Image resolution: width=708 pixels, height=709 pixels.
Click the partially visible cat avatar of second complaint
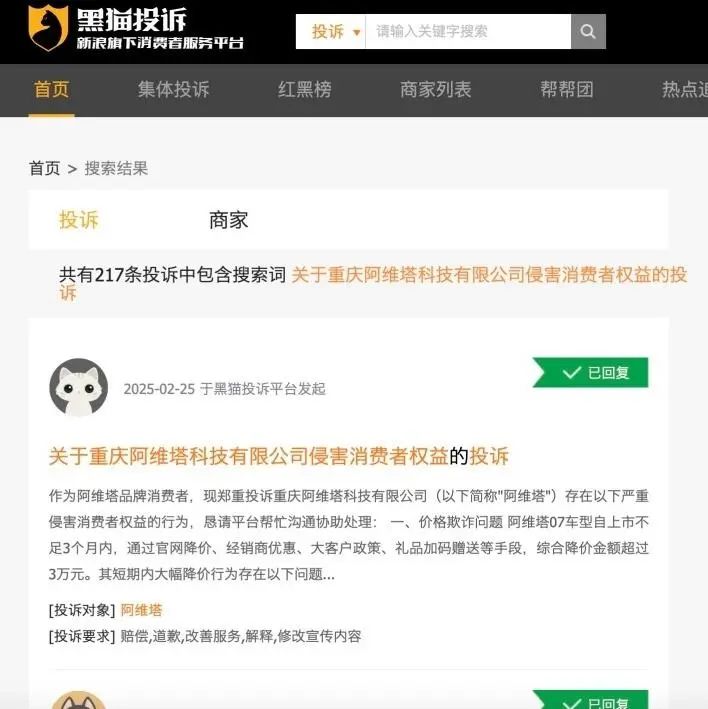(79, 700)
